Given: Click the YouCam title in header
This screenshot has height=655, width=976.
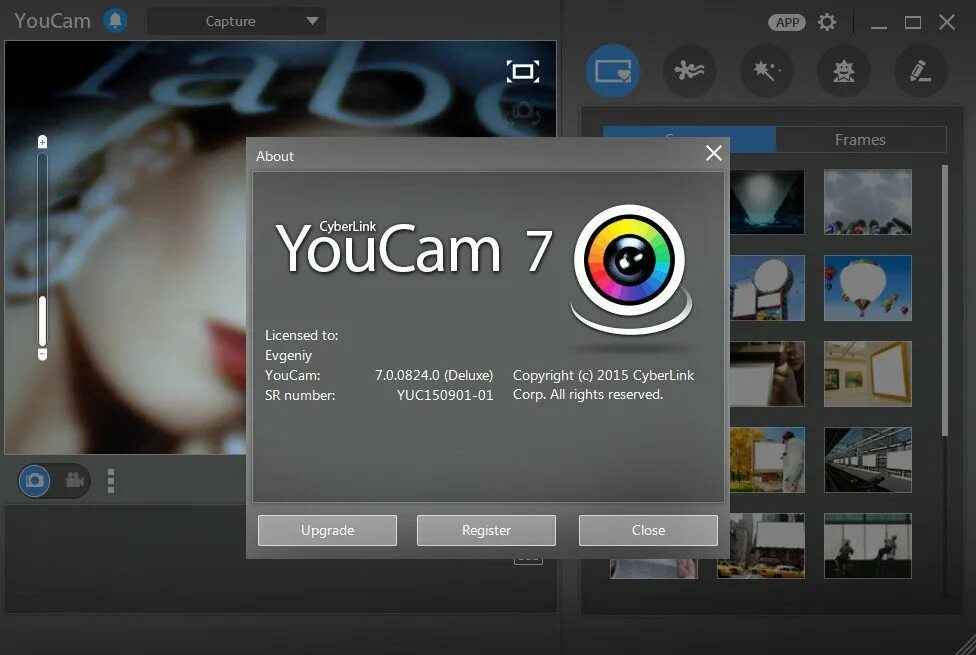Looking at the screenshot, I should click(x=52, y=21).
